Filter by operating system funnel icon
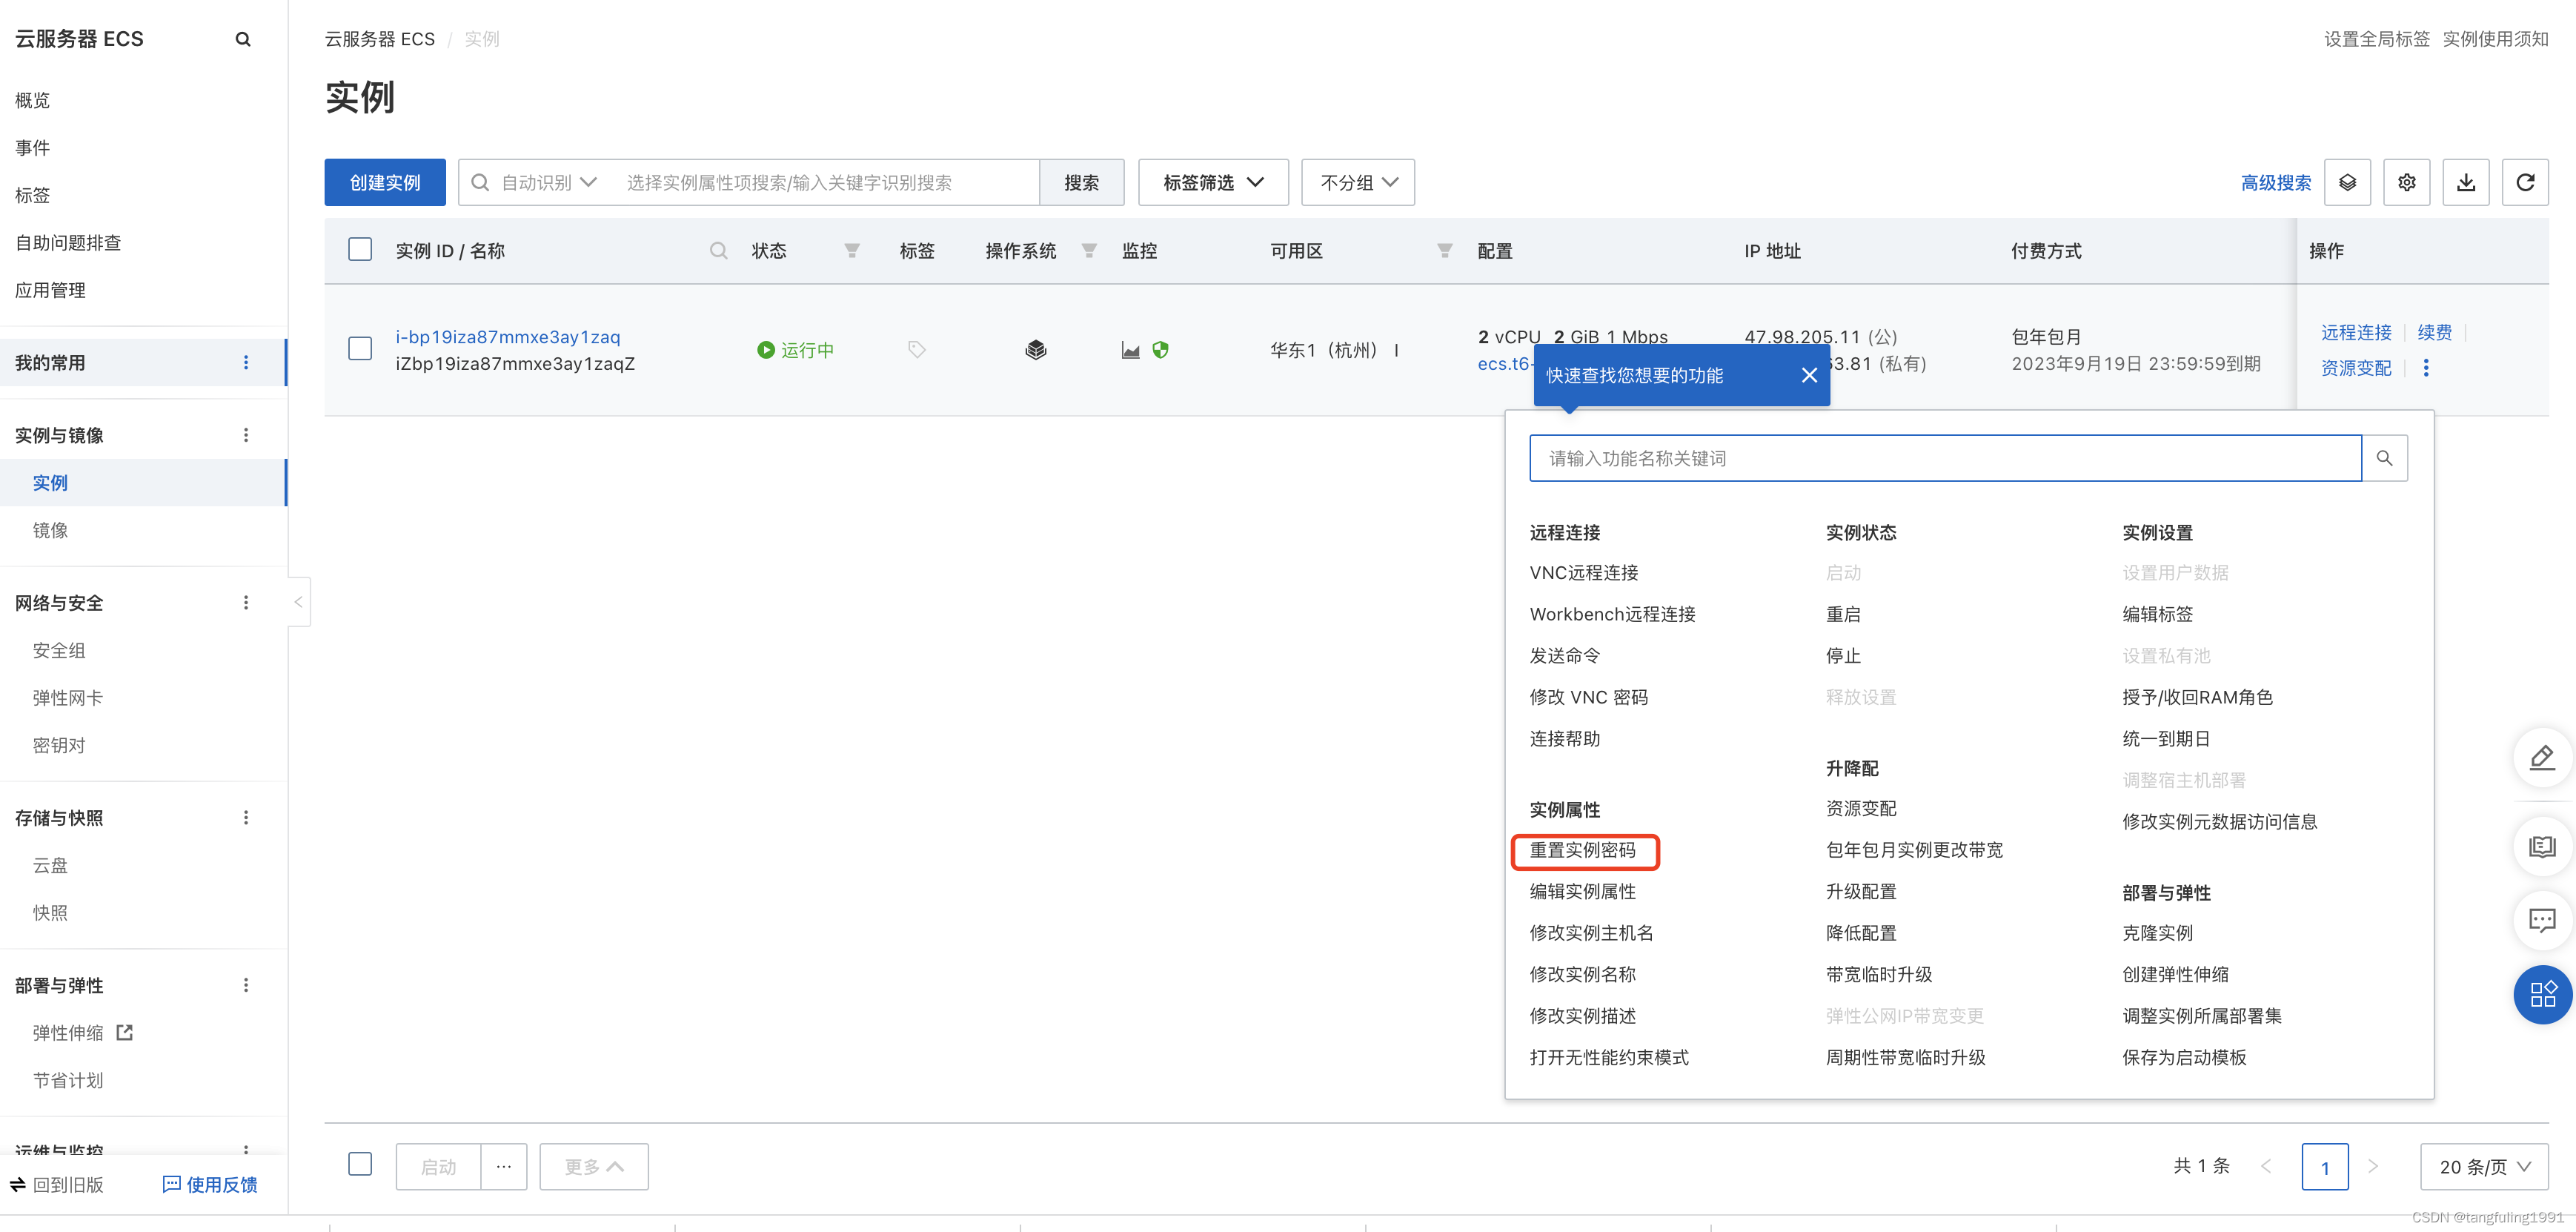Image resolution: width=2576 pixels, height=1232 pixels. click(1089, 250)
